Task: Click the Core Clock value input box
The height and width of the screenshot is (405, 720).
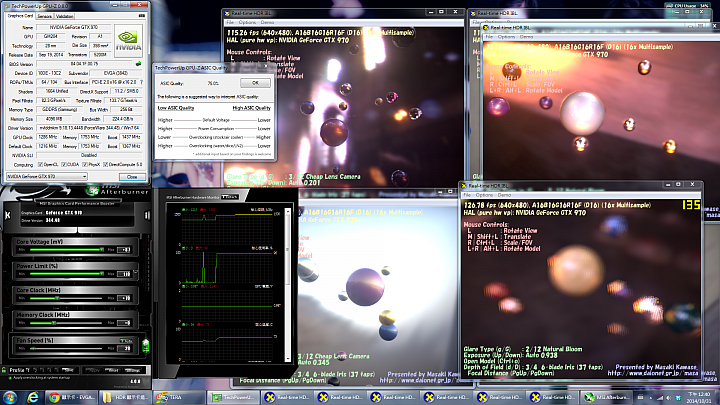Action: [124, 298]
